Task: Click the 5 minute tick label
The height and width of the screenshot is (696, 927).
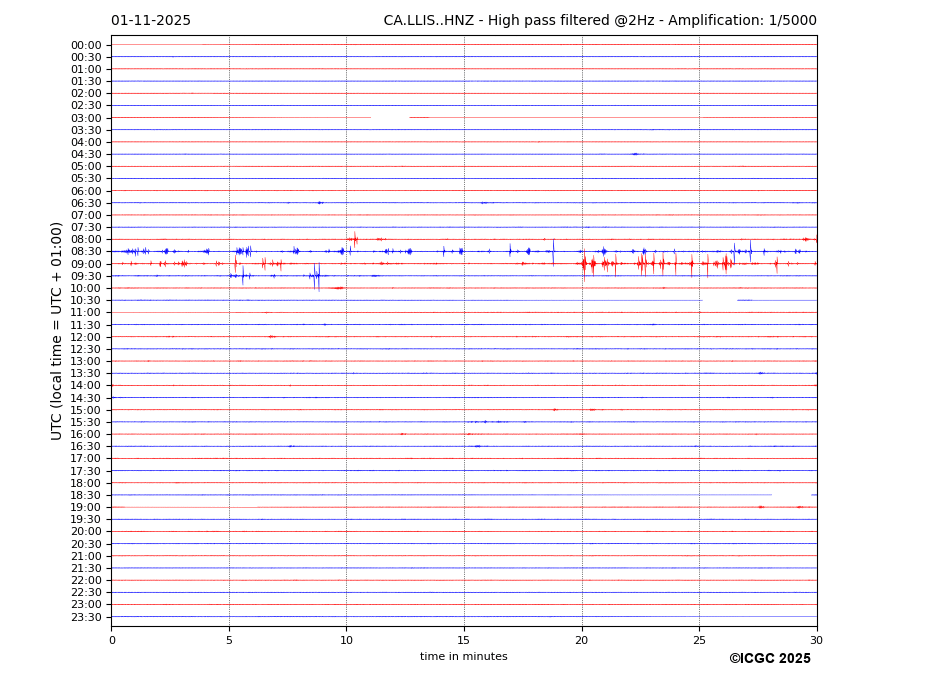Action: tap(229, 641)
